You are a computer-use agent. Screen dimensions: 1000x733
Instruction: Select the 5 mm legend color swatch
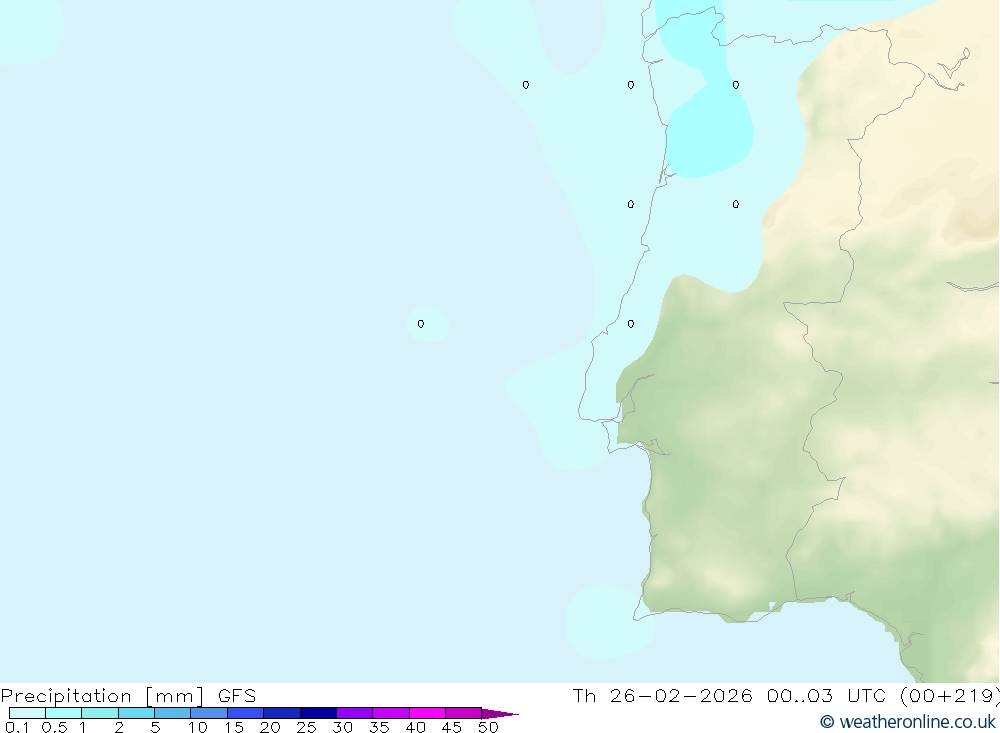click(x=173, y=713)
